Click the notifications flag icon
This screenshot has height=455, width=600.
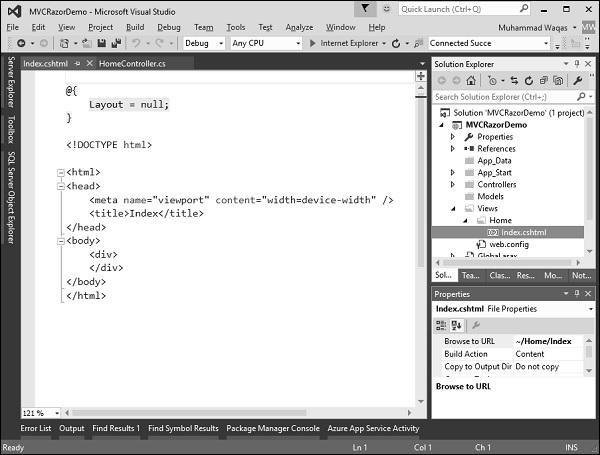[x=365, y=8]
